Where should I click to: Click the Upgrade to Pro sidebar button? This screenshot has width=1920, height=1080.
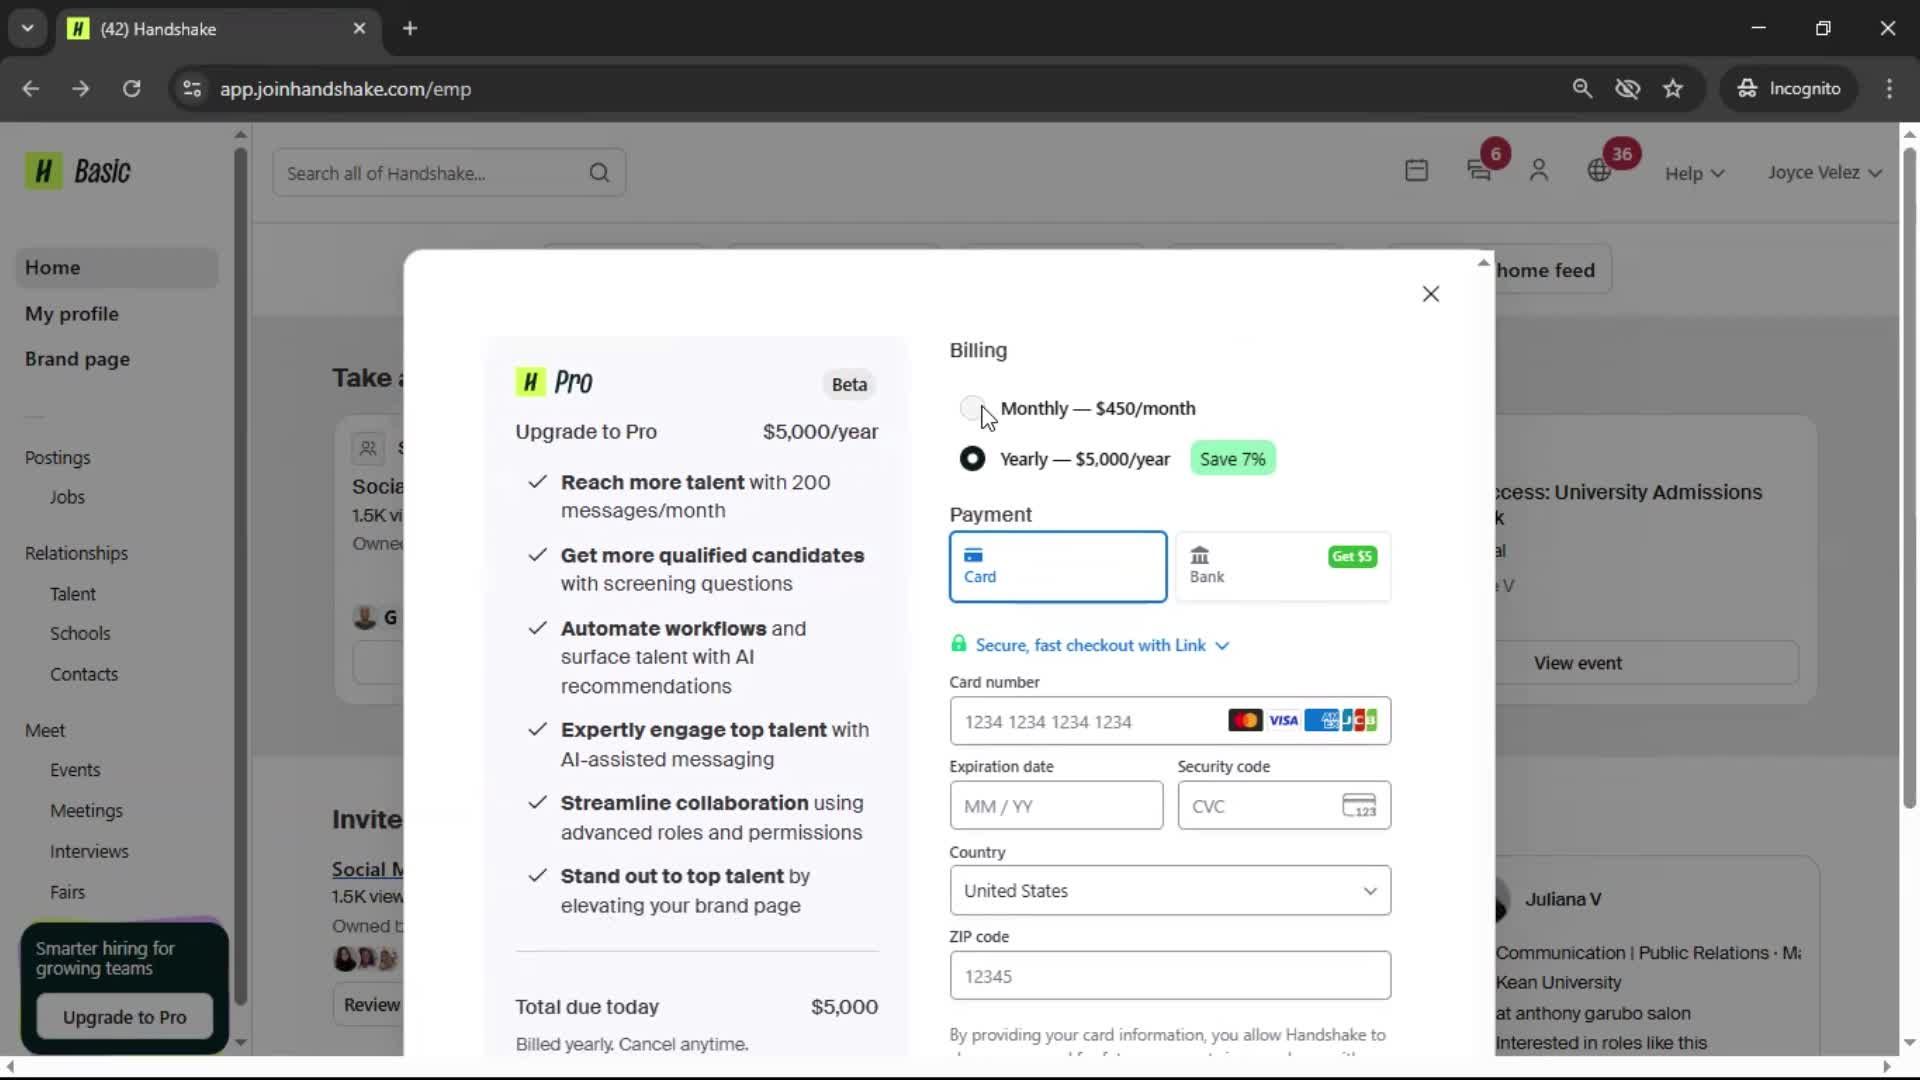coord(125,1017)
